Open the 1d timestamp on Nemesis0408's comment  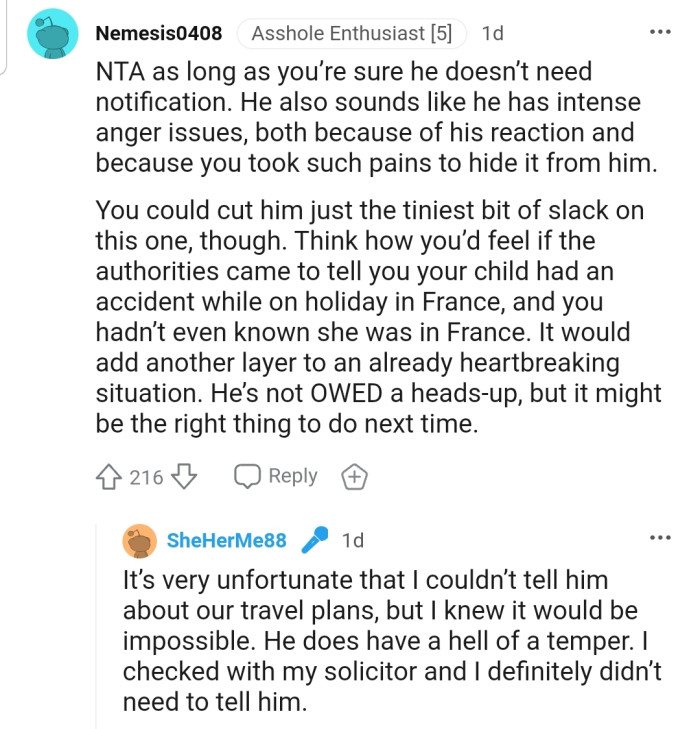[492, 34]
